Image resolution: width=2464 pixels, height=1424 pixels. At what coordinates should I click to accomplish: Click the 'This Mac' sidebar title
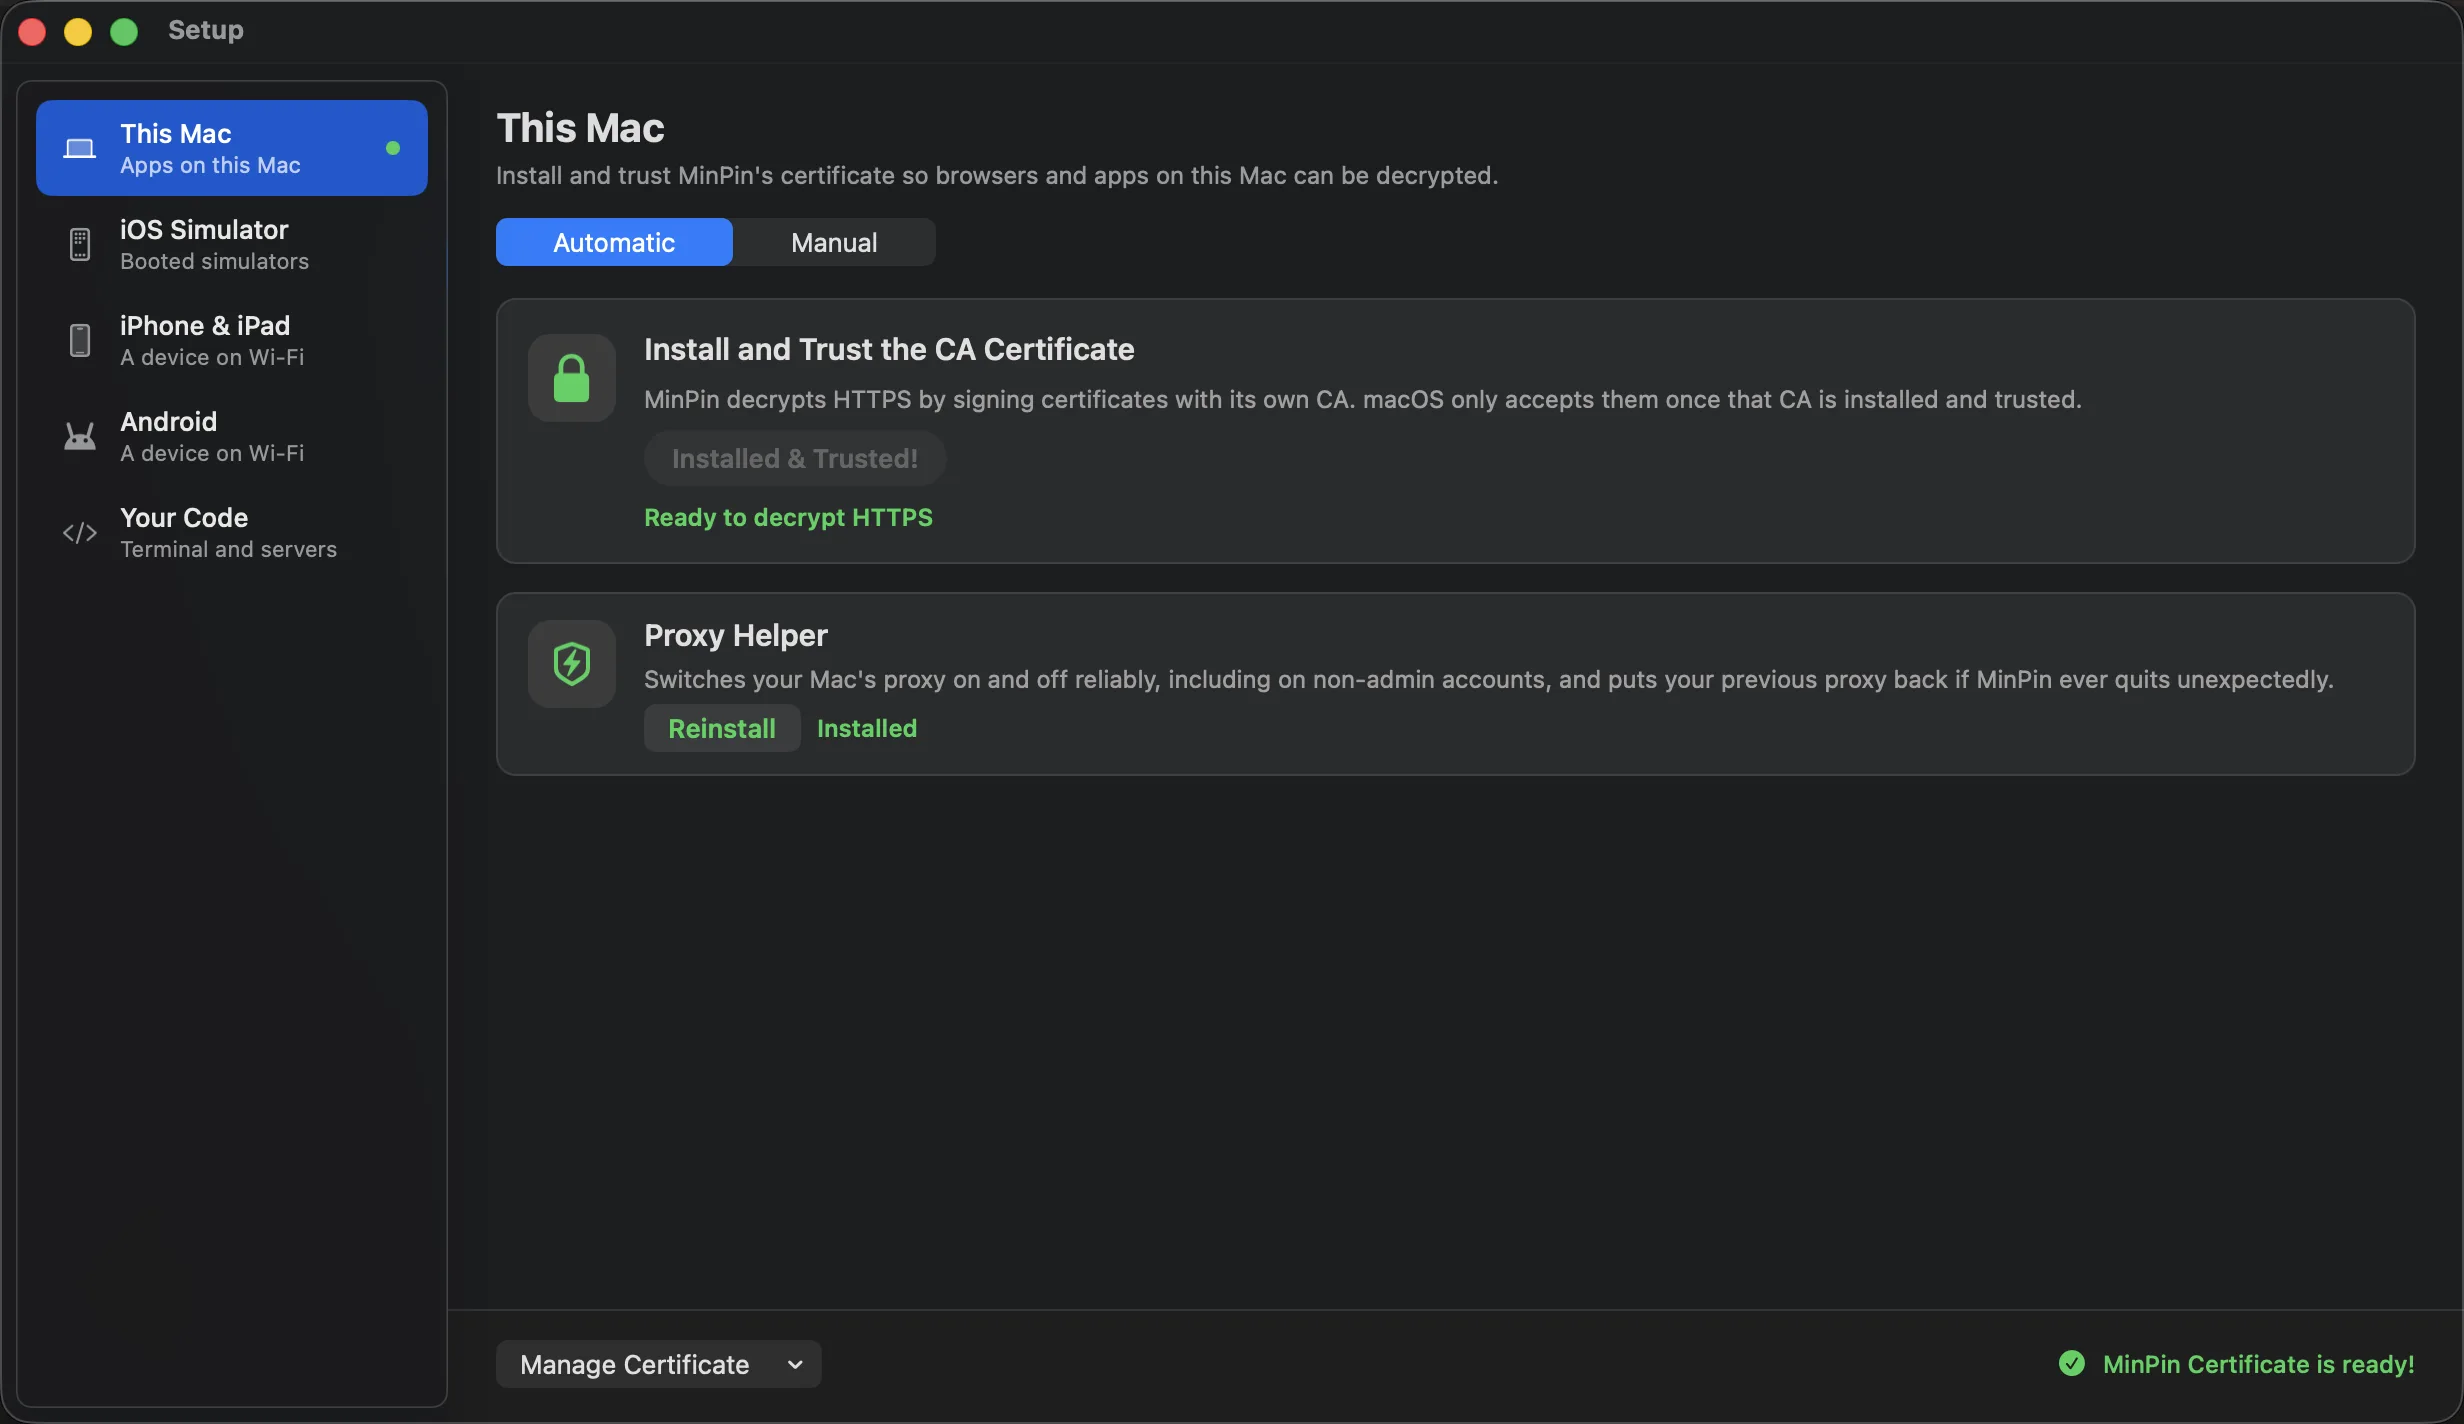pos(176,133)
